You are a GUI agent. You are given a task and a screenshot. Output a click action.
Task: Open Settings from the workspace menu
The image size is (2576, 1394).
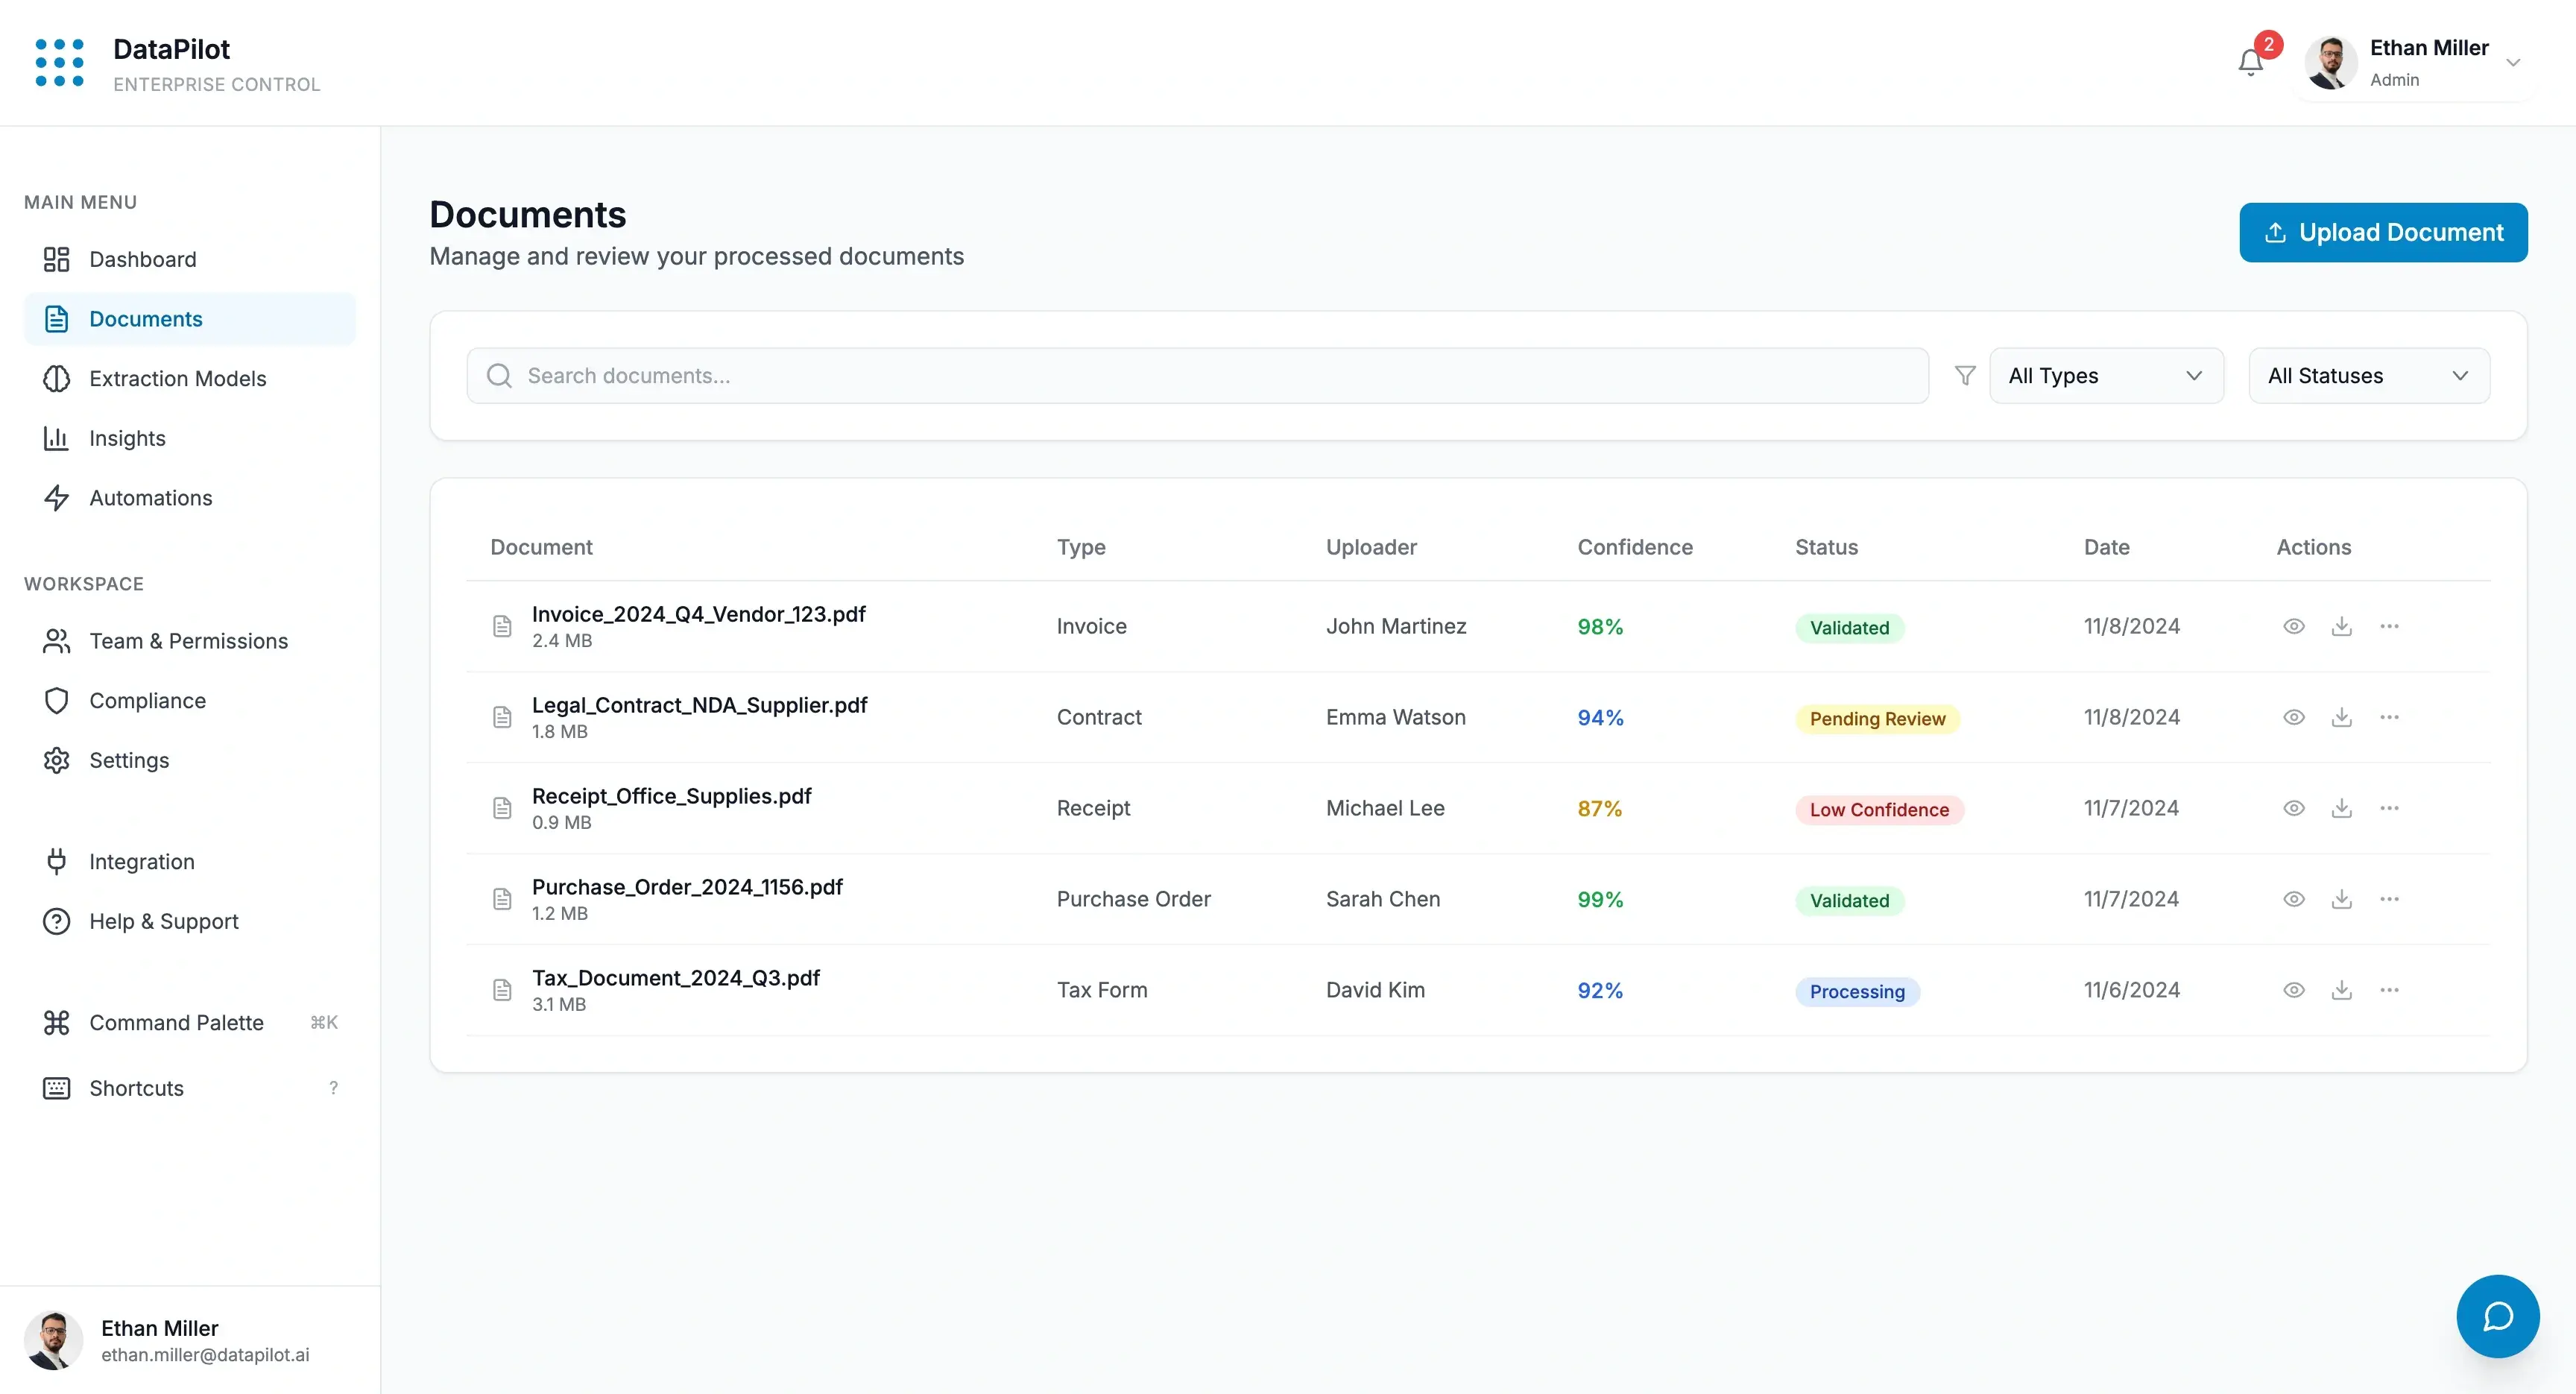[131, 760]
